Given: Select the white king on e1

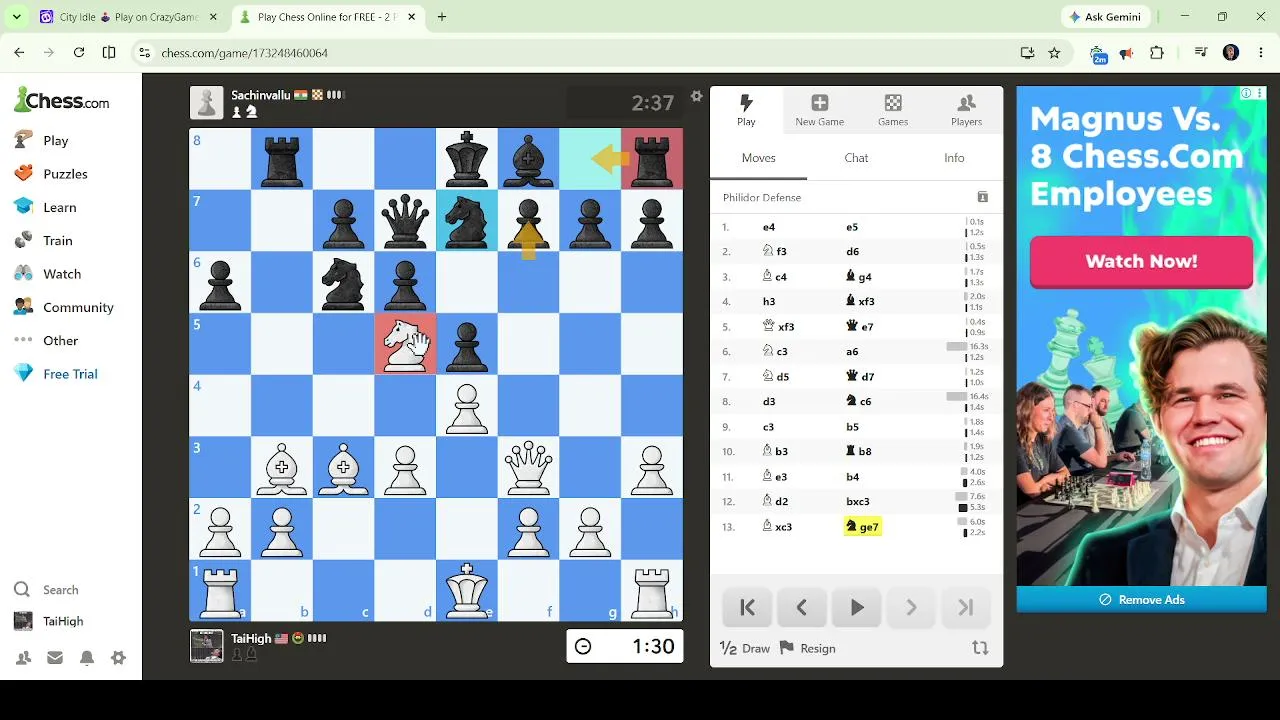Looking at the screenshot, I should click(467, 590).
